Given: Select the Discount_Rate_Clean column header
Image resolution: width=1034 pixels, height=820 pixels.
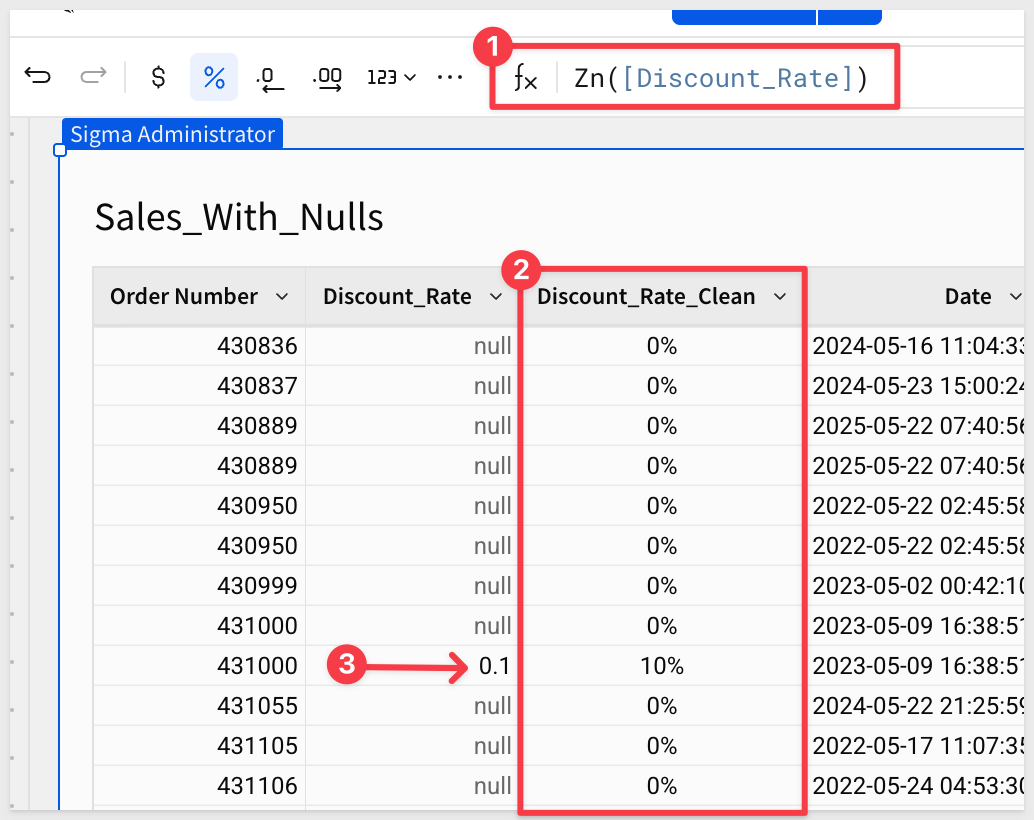Looking at the screenshot, I should coord(646,297).
